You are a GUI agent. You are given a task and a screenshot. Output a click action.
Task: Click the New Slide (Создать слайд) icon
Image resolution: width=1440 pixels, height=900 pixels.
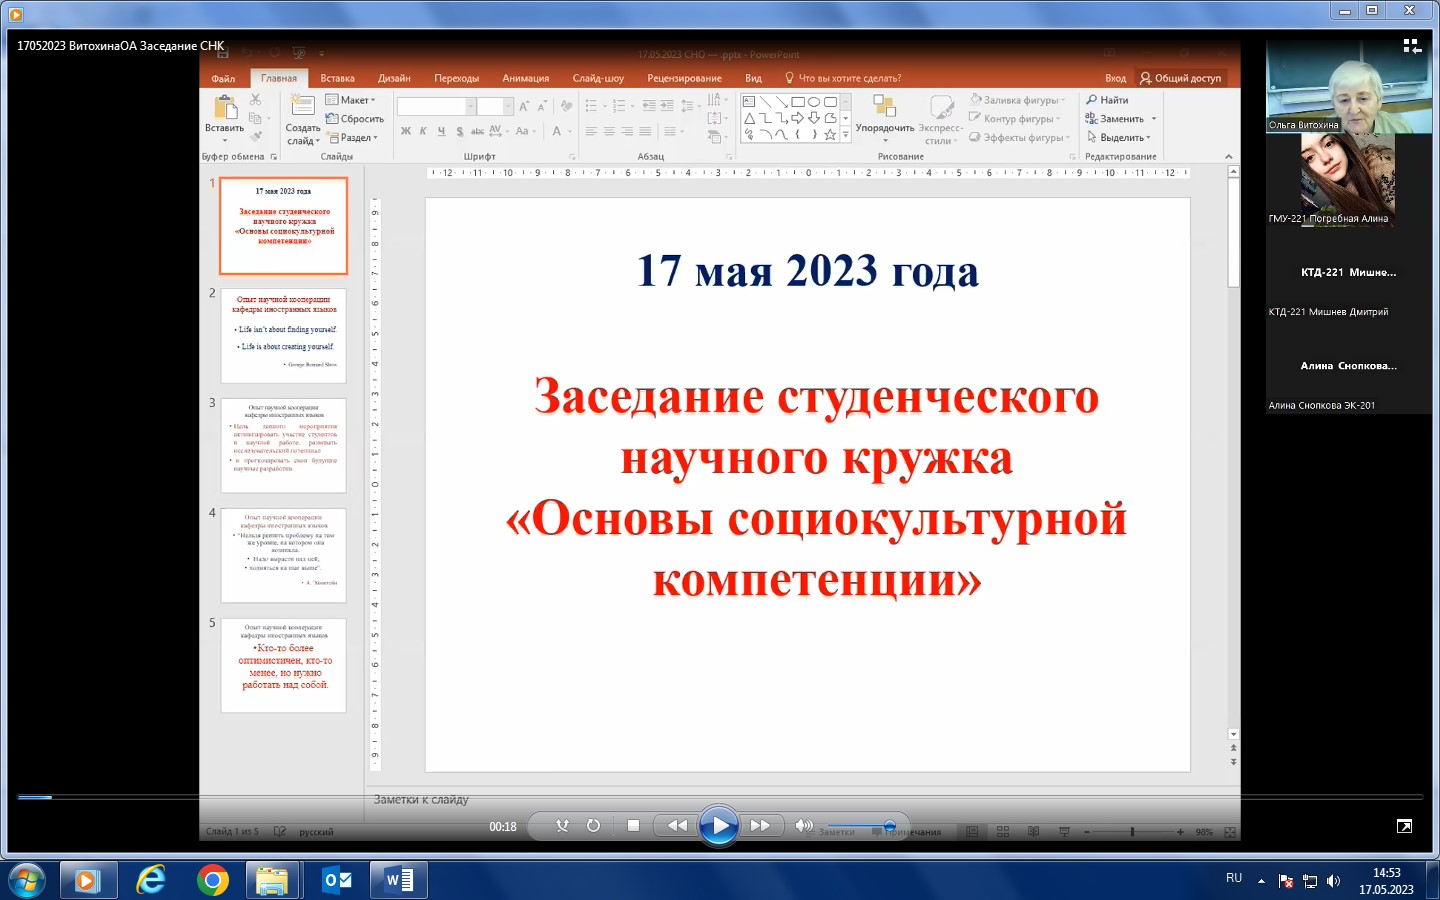pos(303,106)
